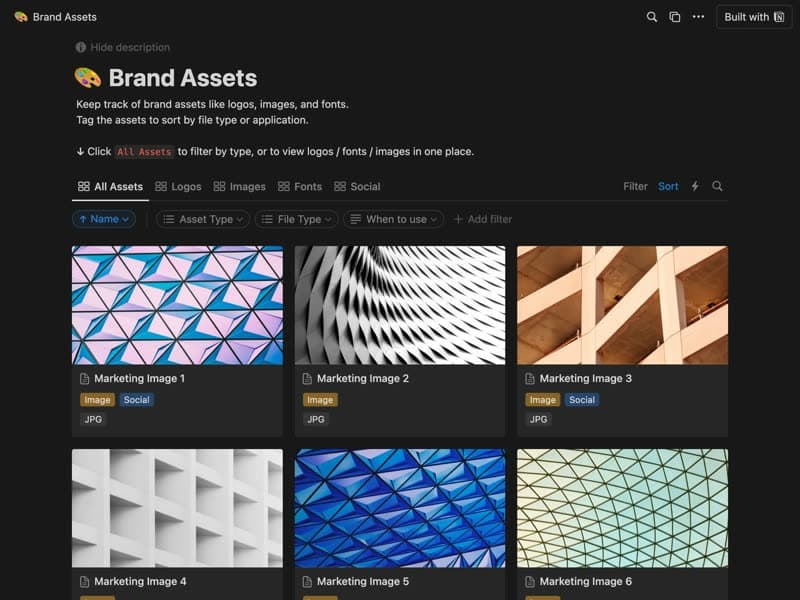Click the JPG tag on Marketing Image 1
800x600 pixels.
93,419
